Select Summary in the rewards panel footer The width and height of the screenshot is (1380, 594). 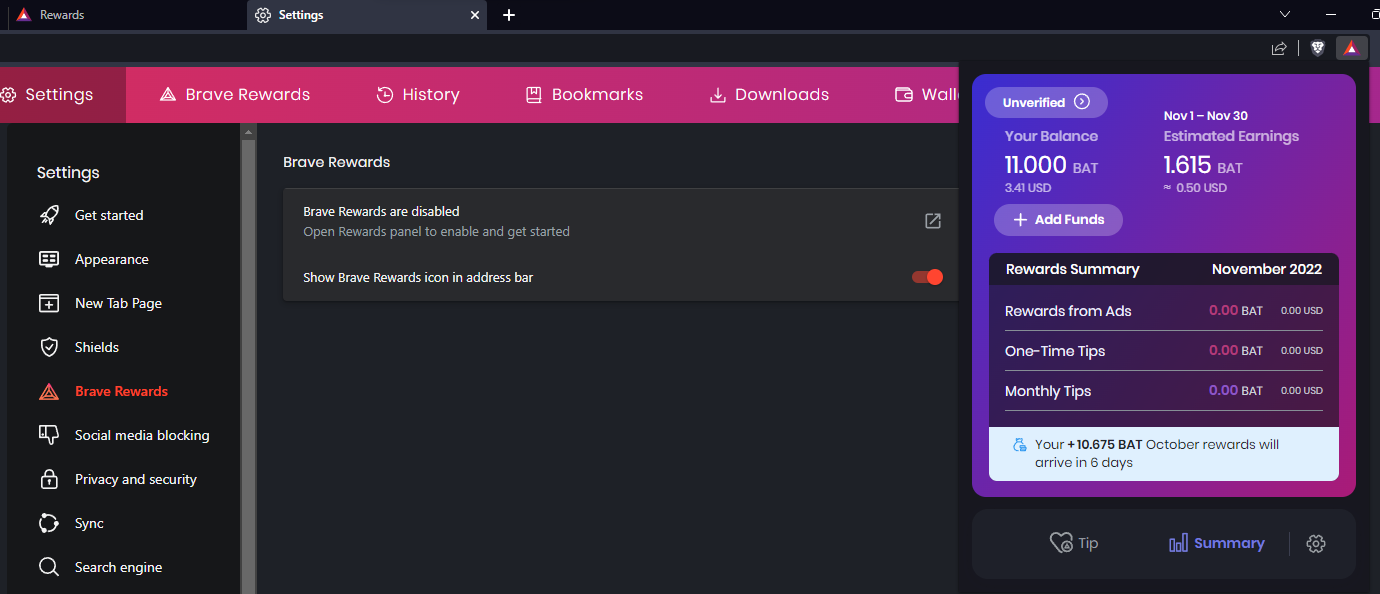click(1217, 543)
